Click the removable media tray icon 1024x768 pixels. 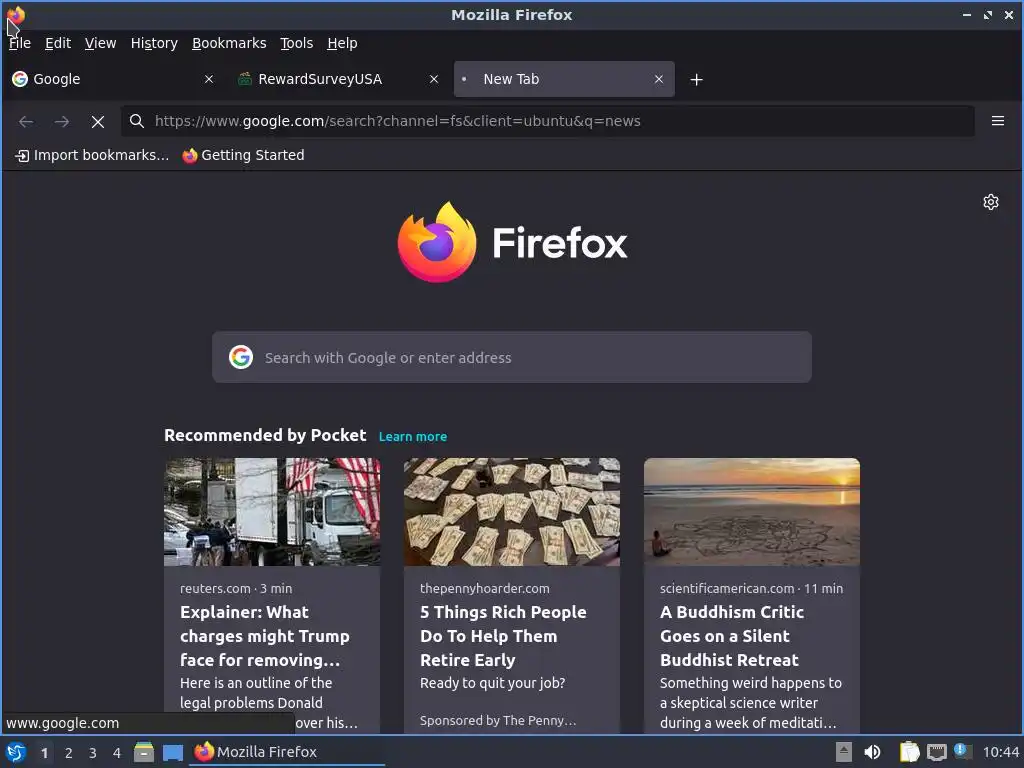[x=844, y=752]
